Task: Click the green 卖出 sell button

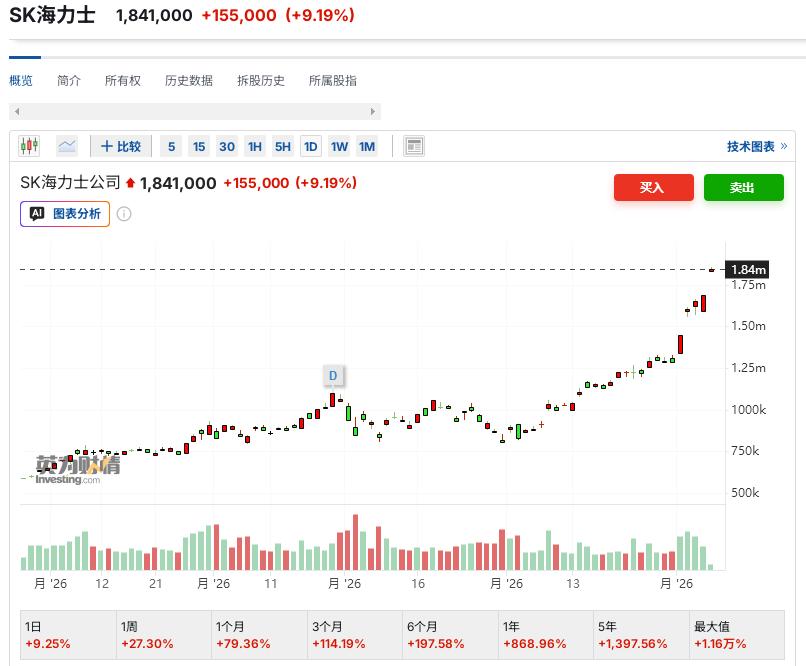Action: point(743,187)
